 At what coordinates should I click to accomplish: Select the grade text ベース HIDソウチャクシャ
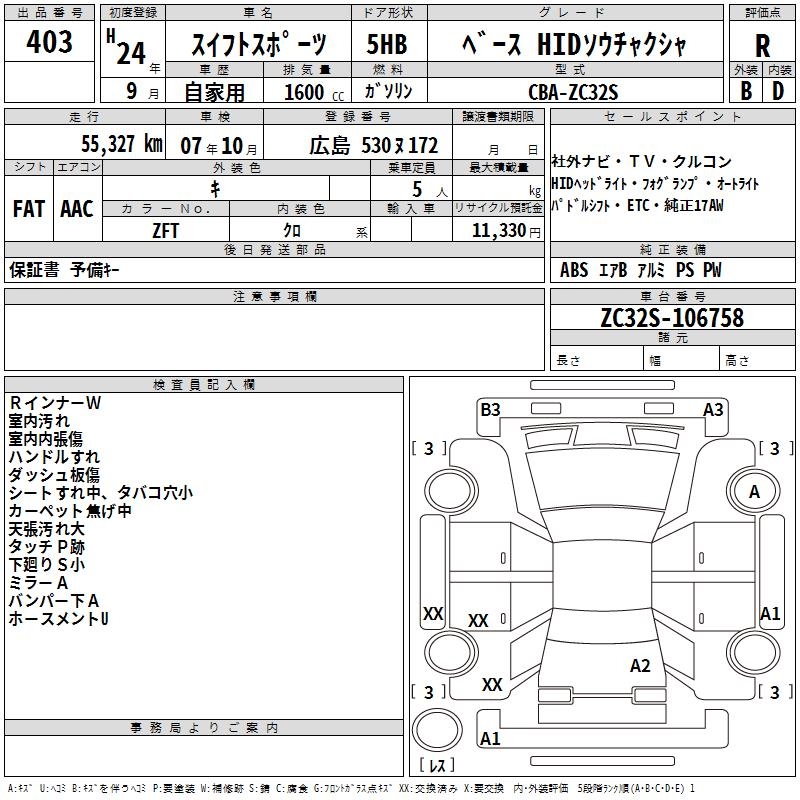pyautogui.click(x=574, y=44)
